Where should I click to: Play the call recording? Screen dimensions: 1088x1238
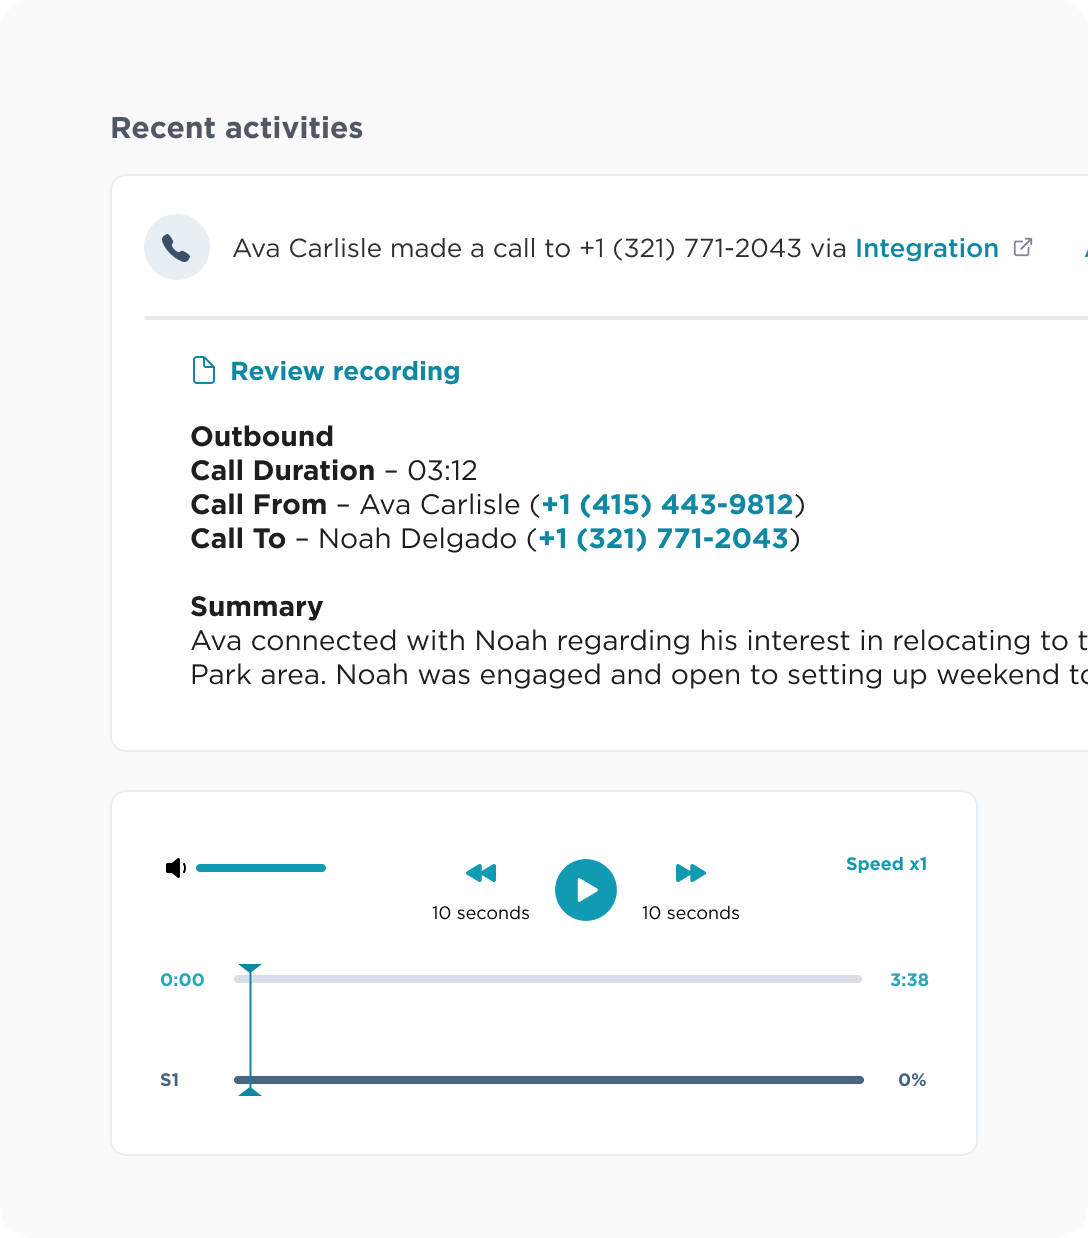click(586, 890)
